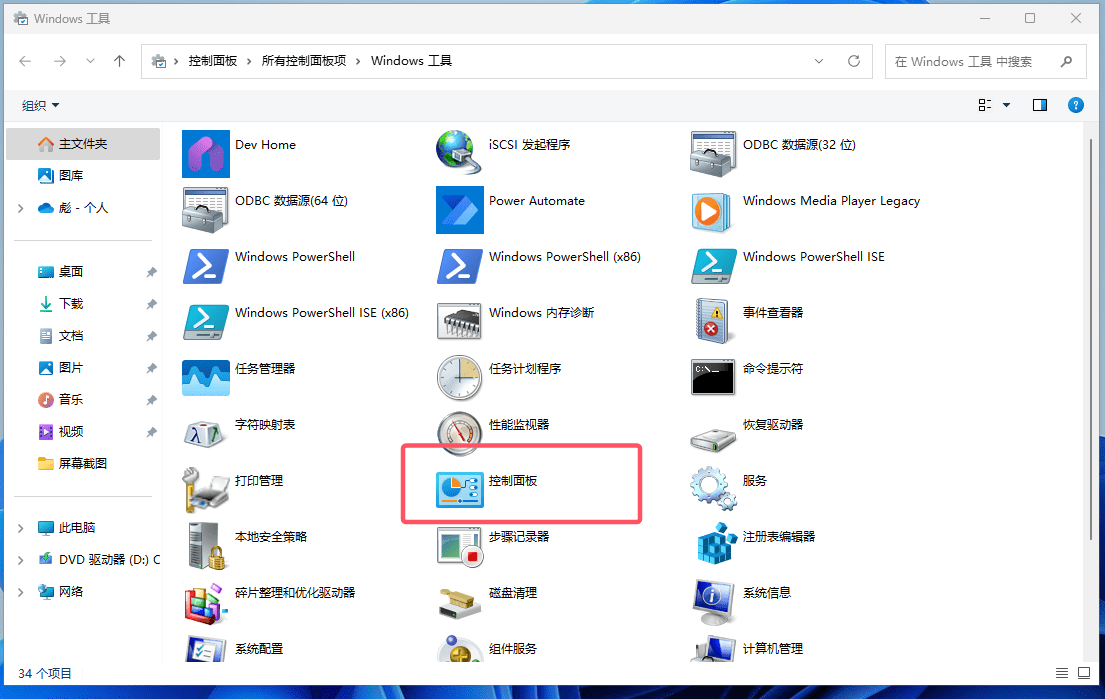Open 任务管理器 icon
Screen dimensions: 1105x699
point(206,378)
